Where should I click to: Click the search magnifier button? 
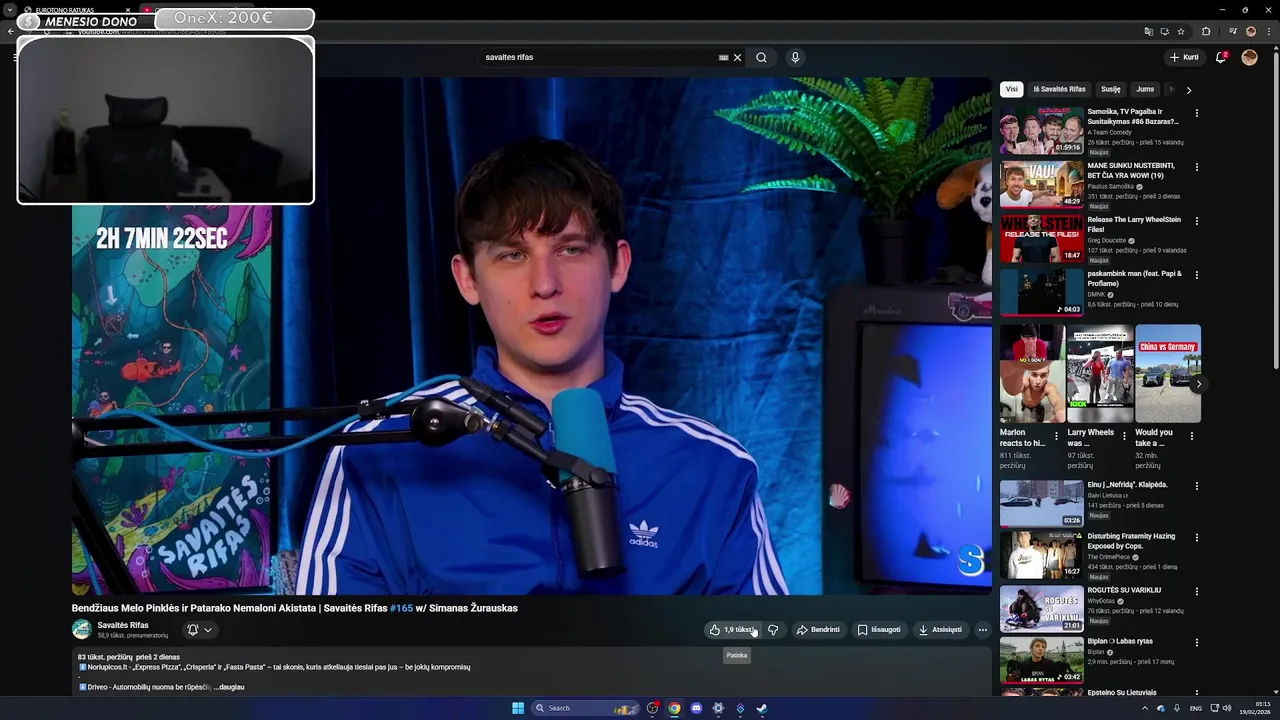click(x=761, y=57)
